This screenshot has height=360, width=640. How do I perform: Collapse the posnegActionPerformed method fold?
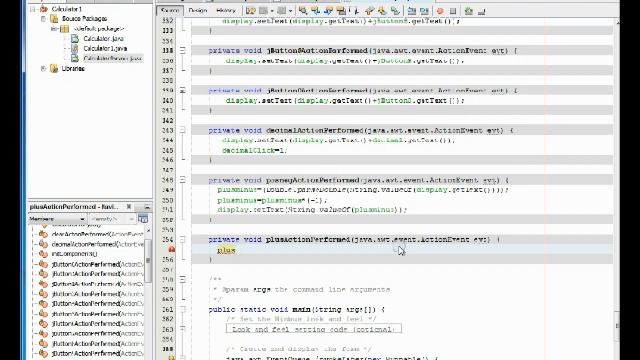(183, 180)
